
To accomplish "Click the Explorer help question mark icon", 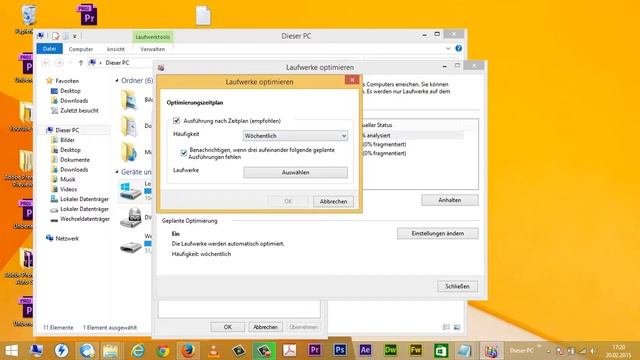I will (458, 49).
